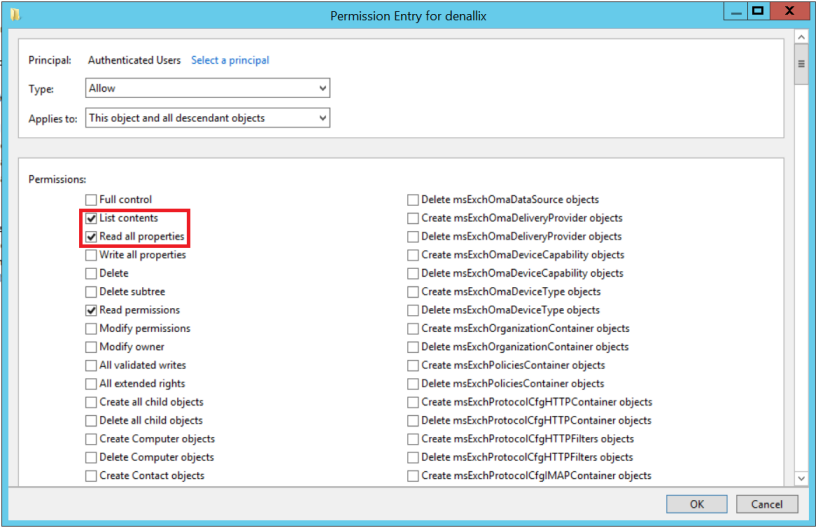The image size is (818, 528).
Task: Check Create all child objects
Action: 91,402
